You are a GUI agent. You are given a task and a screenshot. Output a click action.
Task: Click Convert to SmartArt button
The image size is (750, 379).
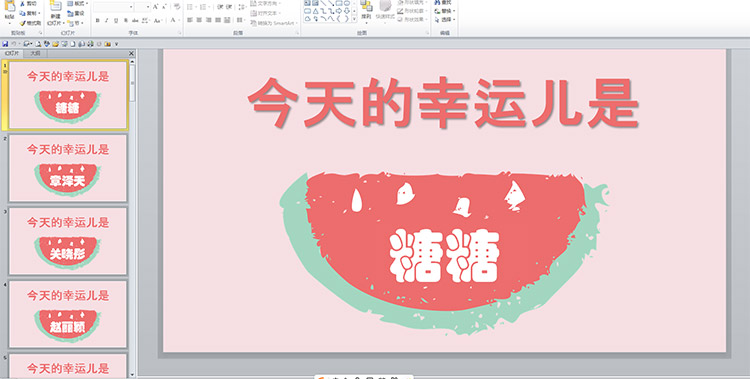274,23
